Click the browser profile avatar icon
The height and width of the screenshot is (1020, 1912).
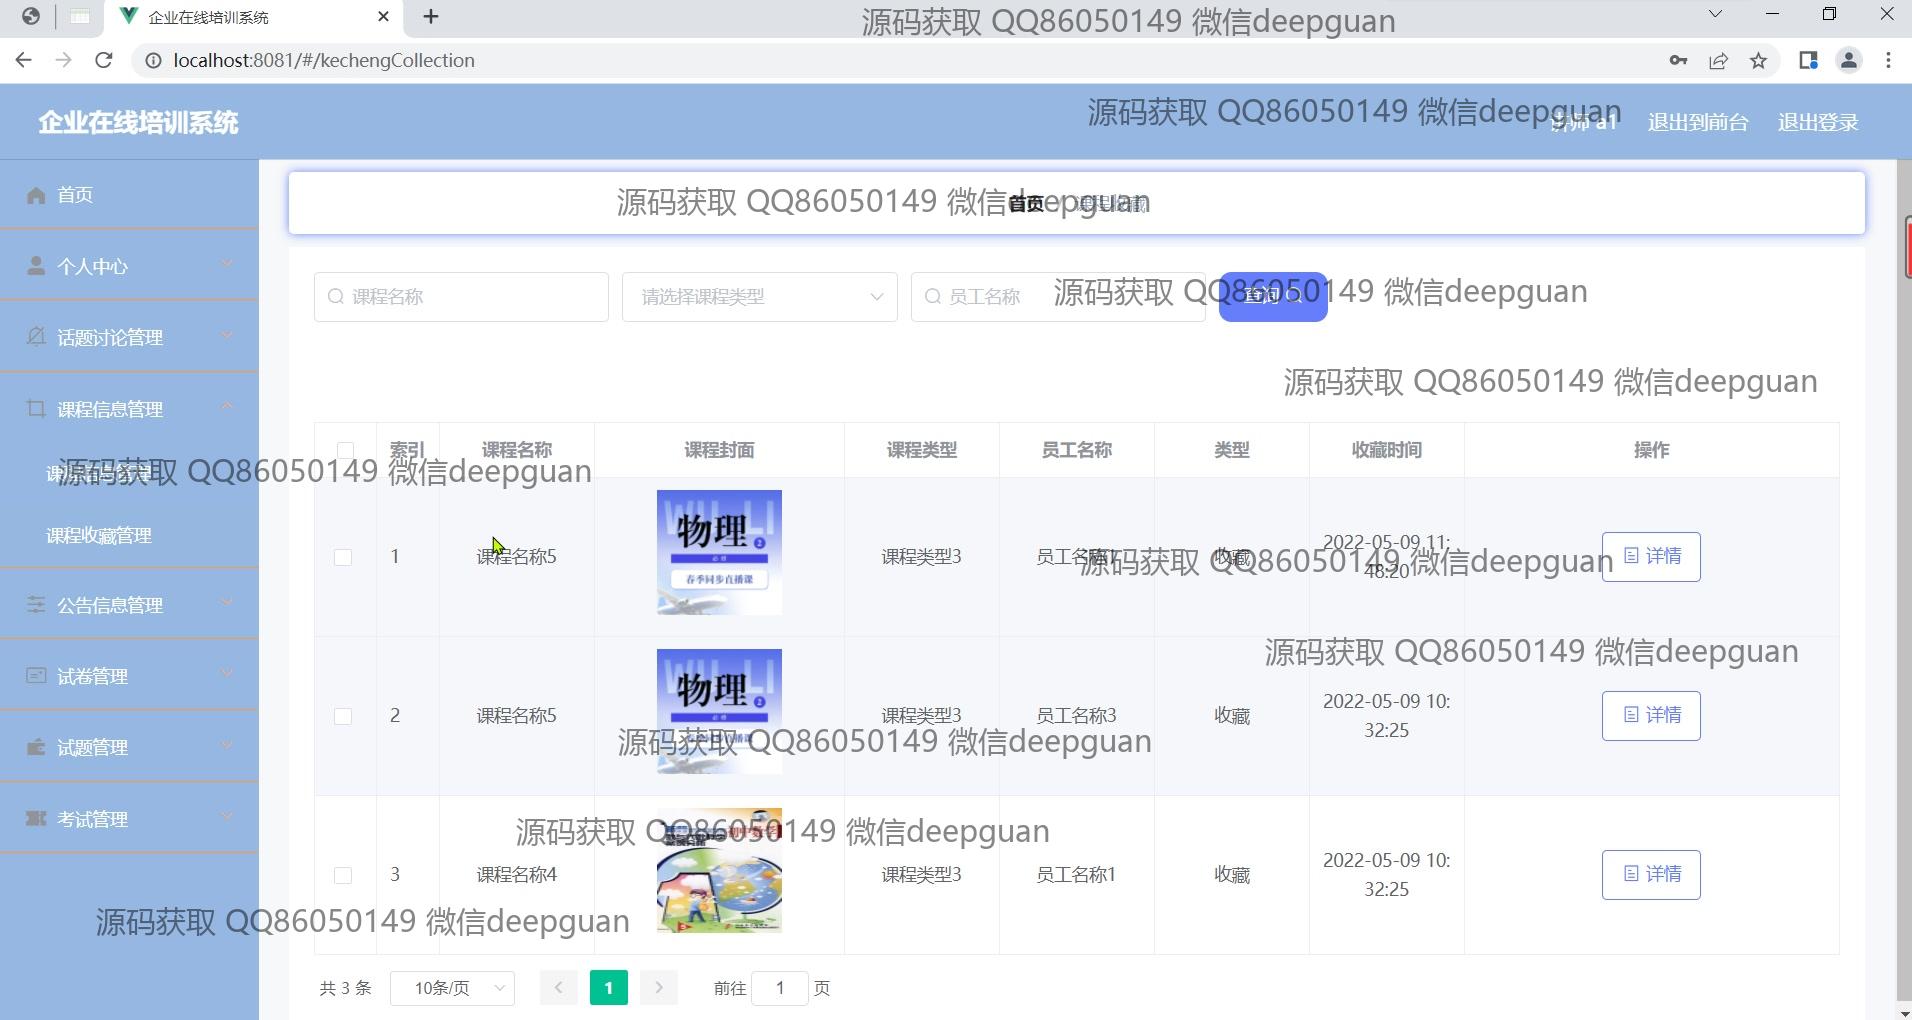[1848, 61]
